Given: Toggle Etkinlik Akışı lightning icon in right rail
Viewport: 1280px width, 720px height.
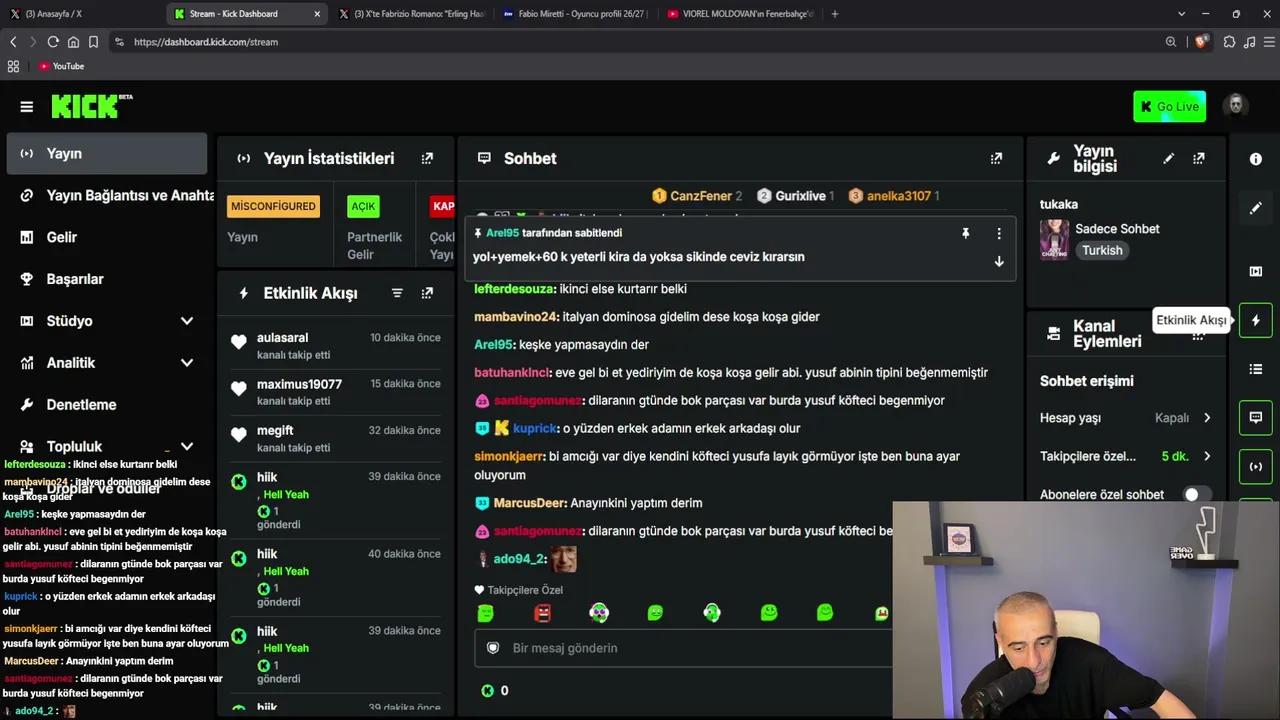Looking at the screenshot, I should (1256, 320).
